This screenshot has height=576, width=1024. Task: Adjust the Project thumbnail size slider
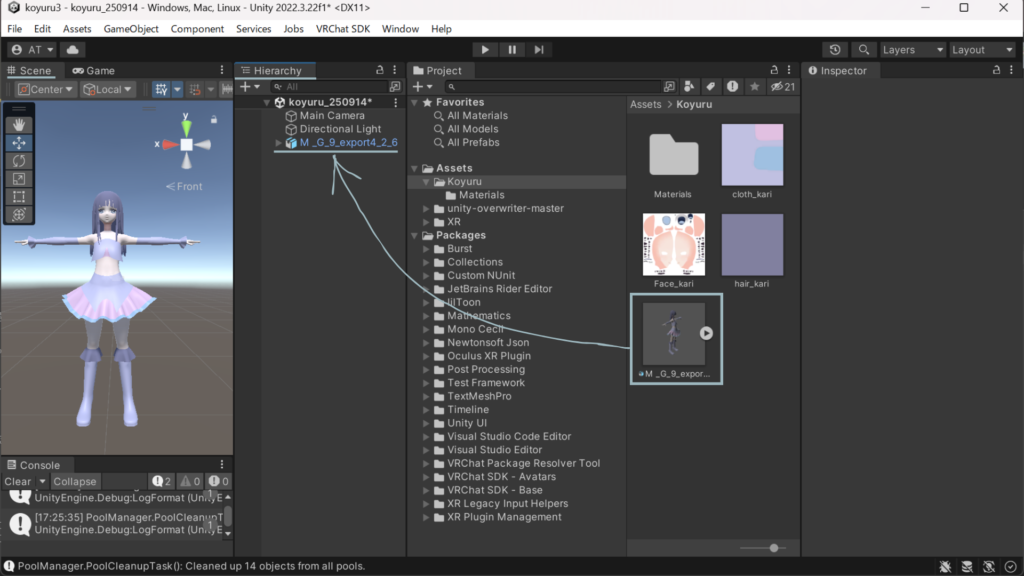click(x=773, y=548)
